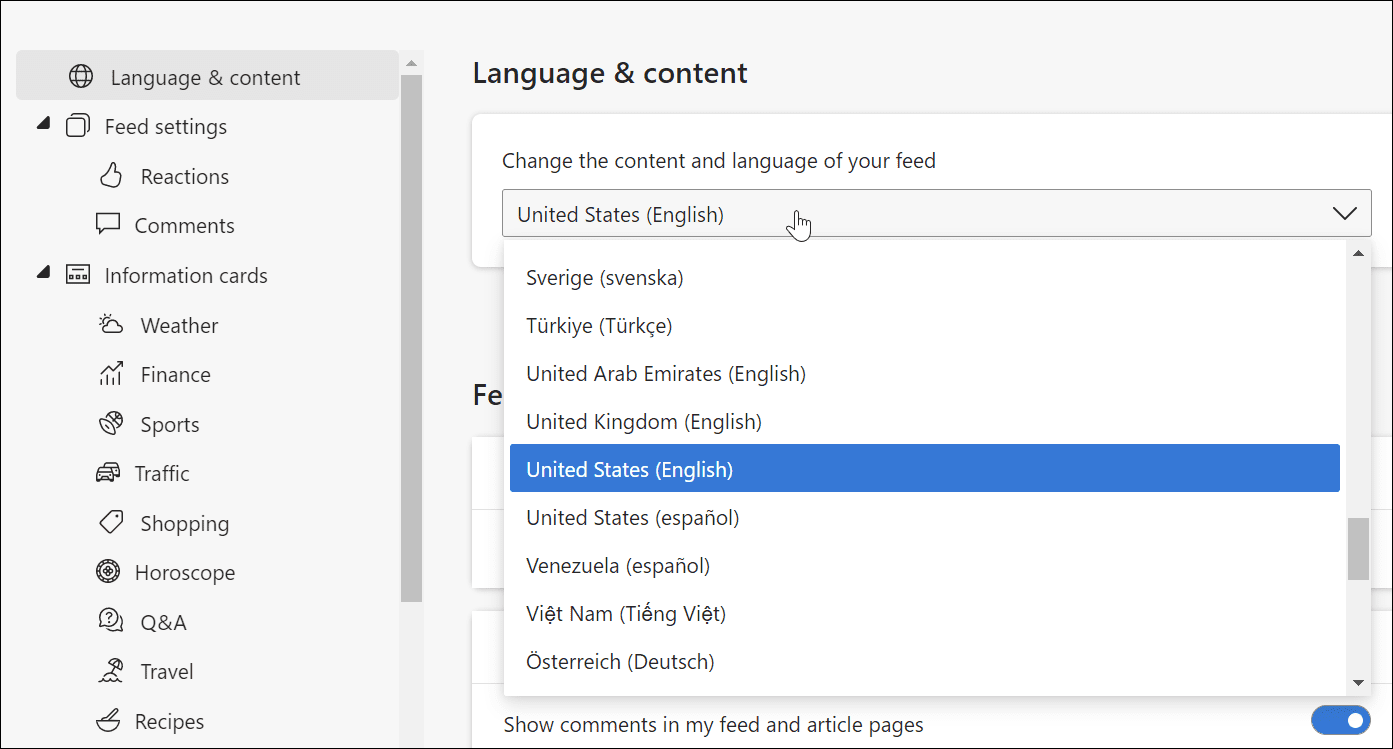Click the Reactions thumbs-up icon
This screenshot has height=749, width=1393.
[x=110, y=175]
